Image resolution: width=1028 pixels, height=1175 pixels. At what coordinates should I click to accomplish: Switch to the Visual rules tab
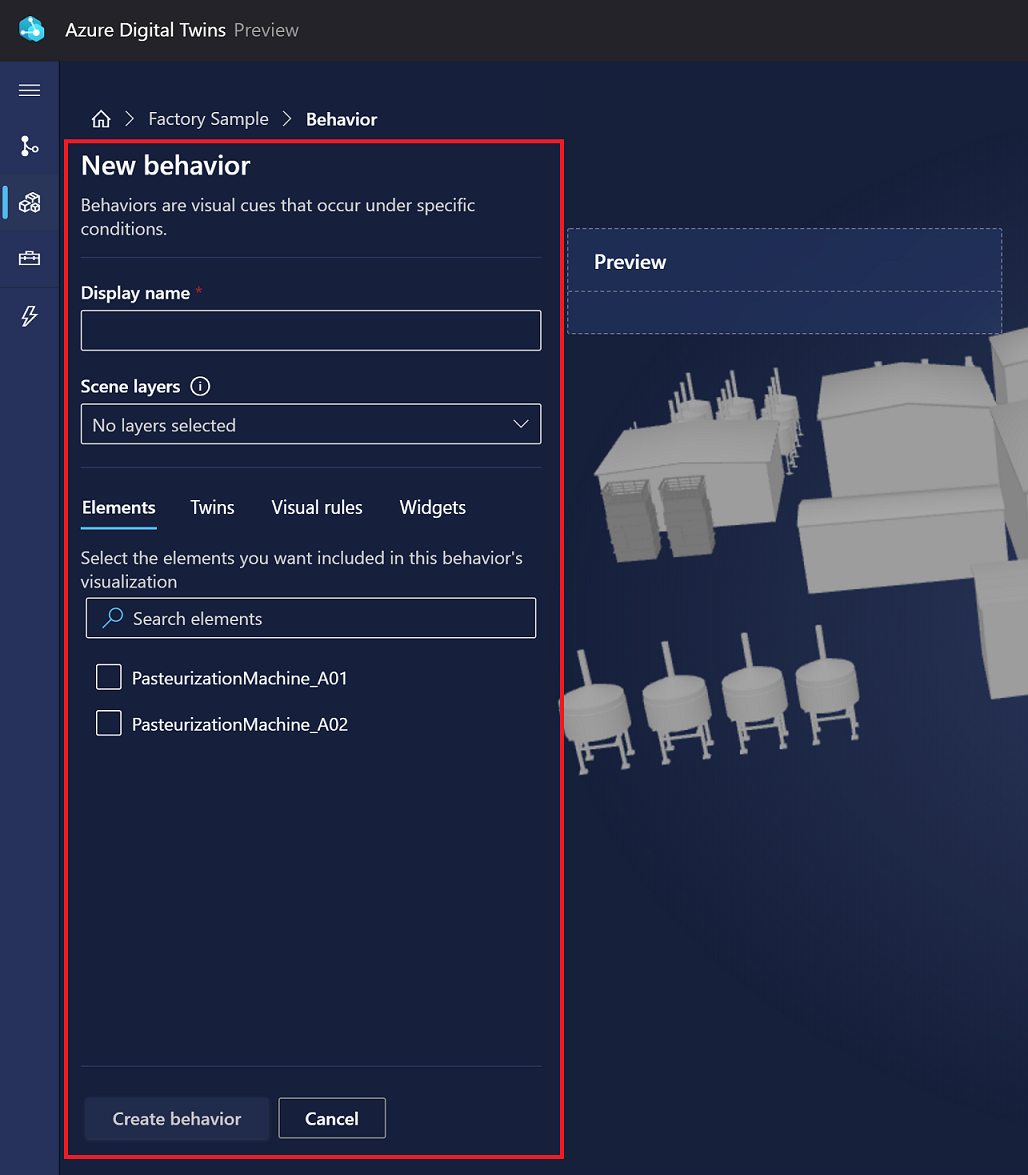tap(317, 508)
